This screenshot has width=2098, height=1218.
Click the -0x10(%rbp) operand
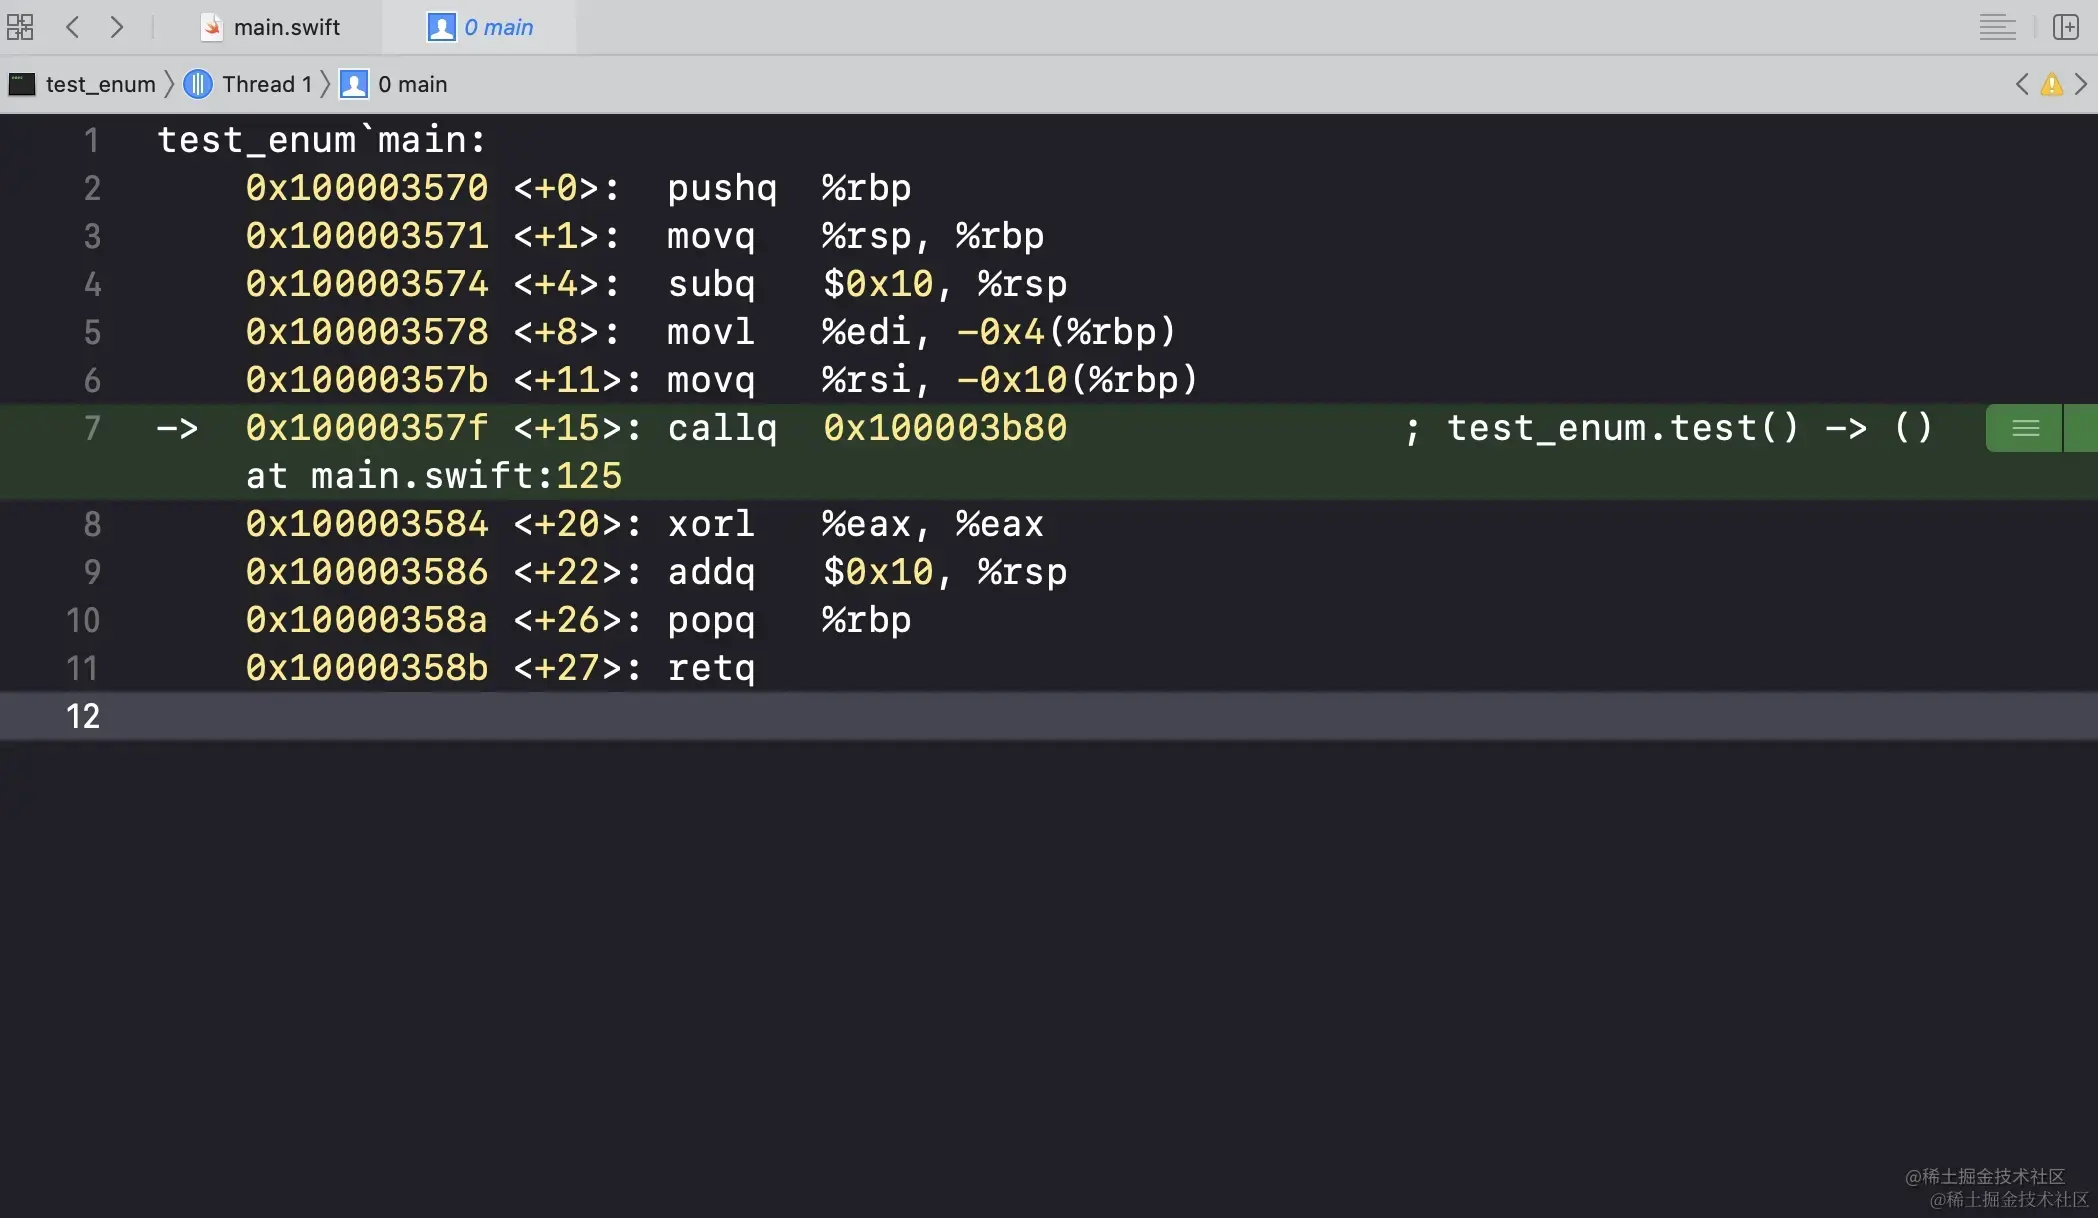[1077, 380]
